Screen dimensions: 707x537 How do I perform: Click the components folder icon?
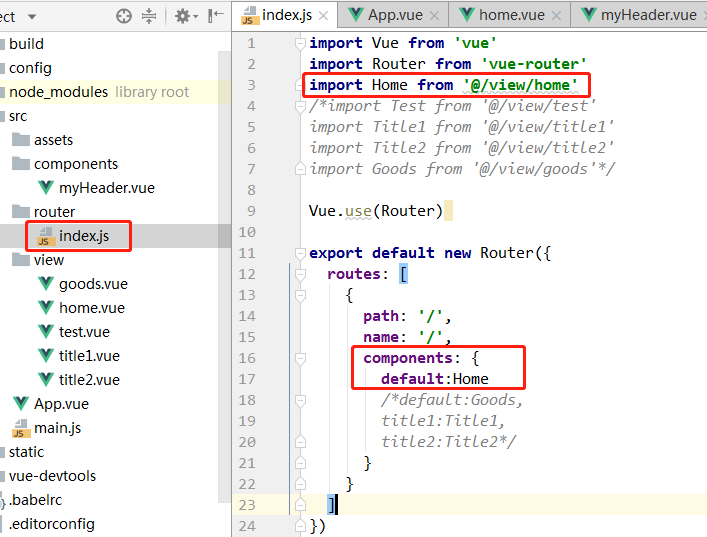point(21,163)
